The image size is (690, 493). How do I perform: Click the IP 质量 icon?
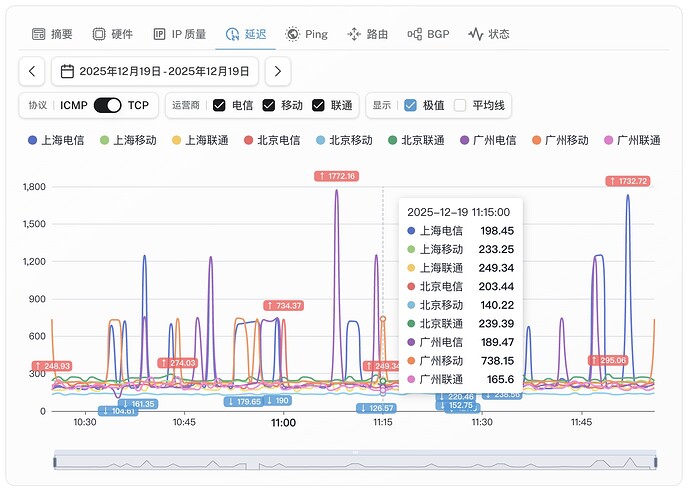point(159,34)
